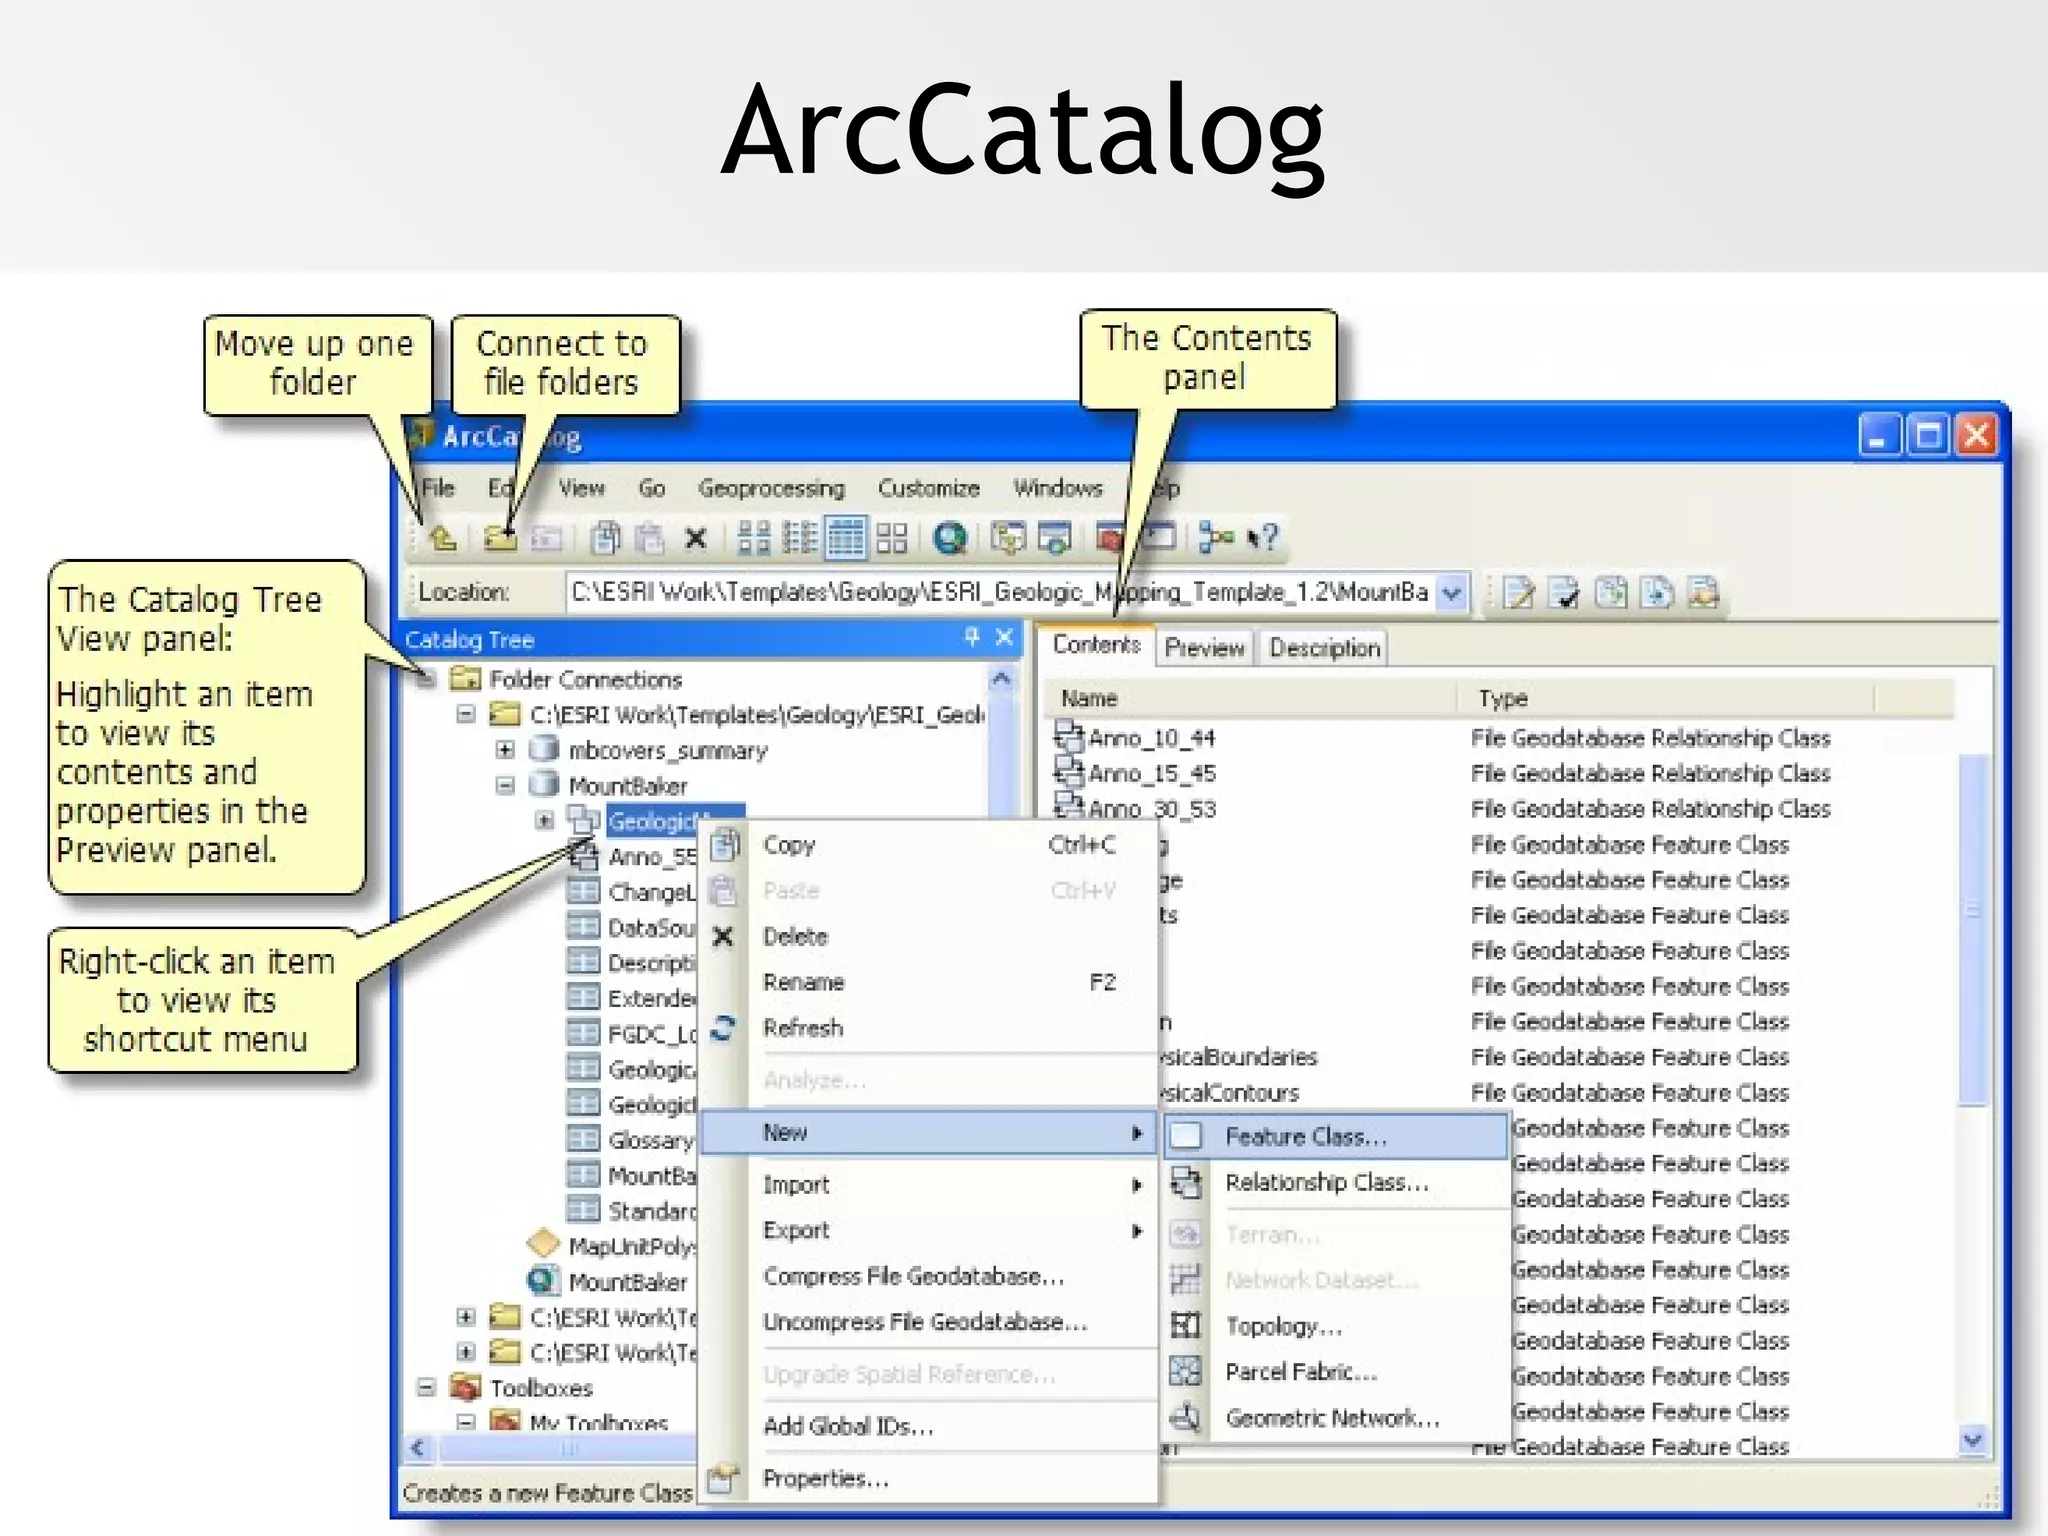Choose Uncompress File Geodatabase
Viewport: 2048px width, 1536px height.
point(930,1322)
